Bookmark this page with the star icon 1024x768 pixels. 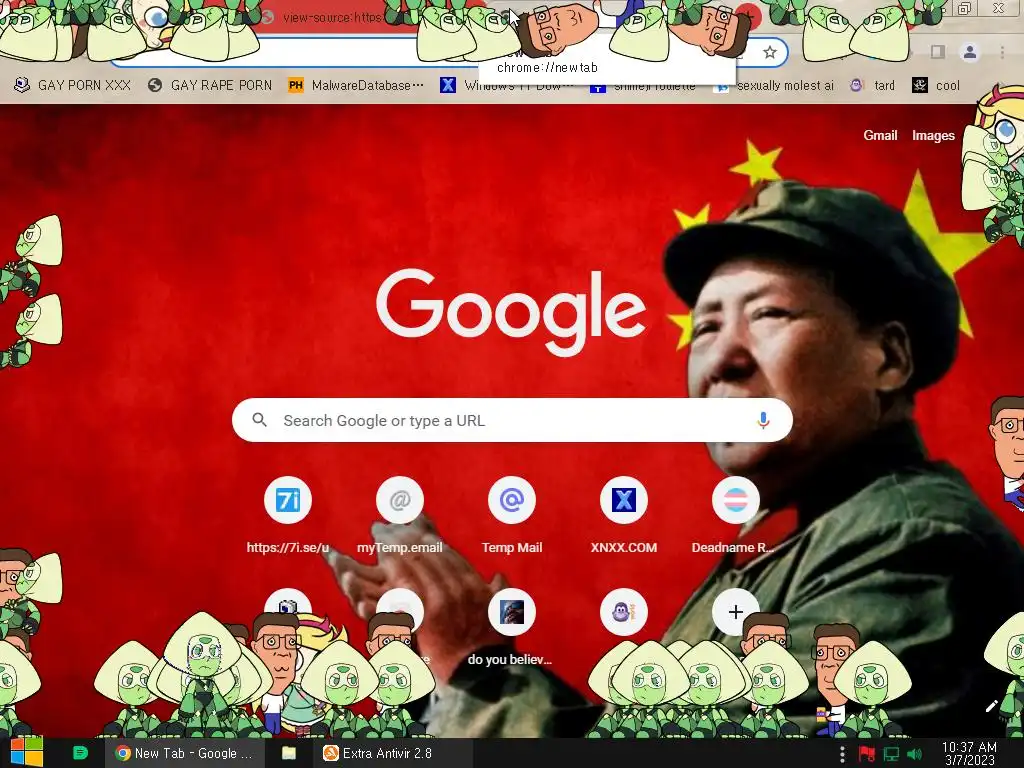770,52
